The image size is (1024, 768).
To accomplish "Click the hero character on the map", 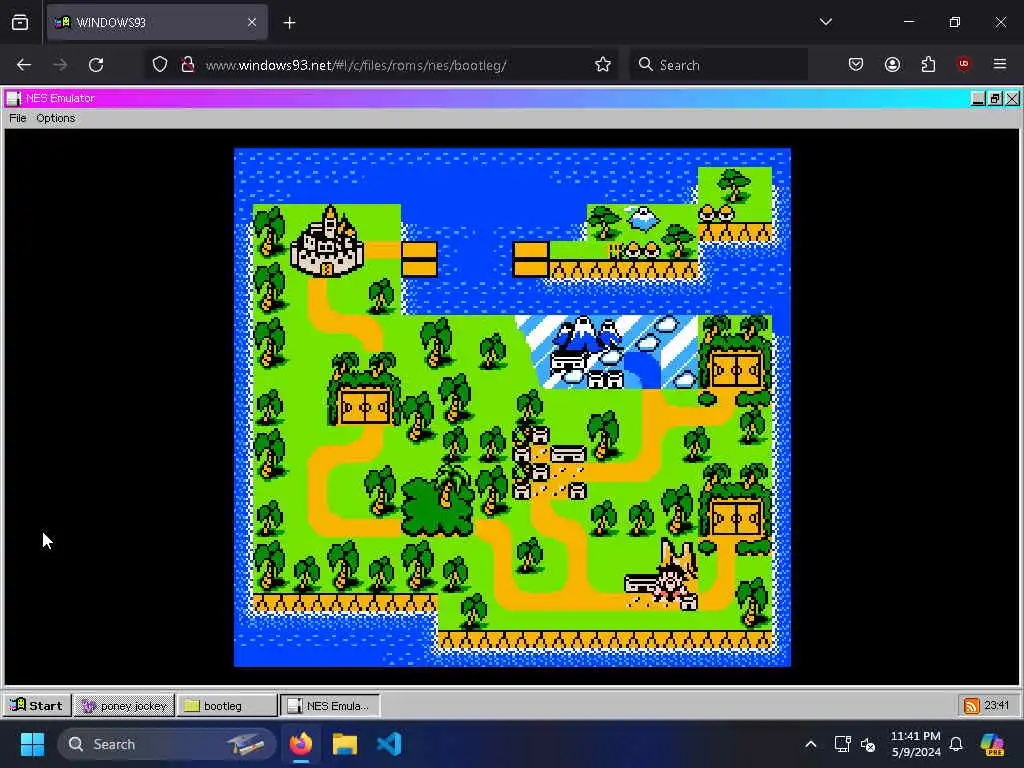I will click(669, 583).
